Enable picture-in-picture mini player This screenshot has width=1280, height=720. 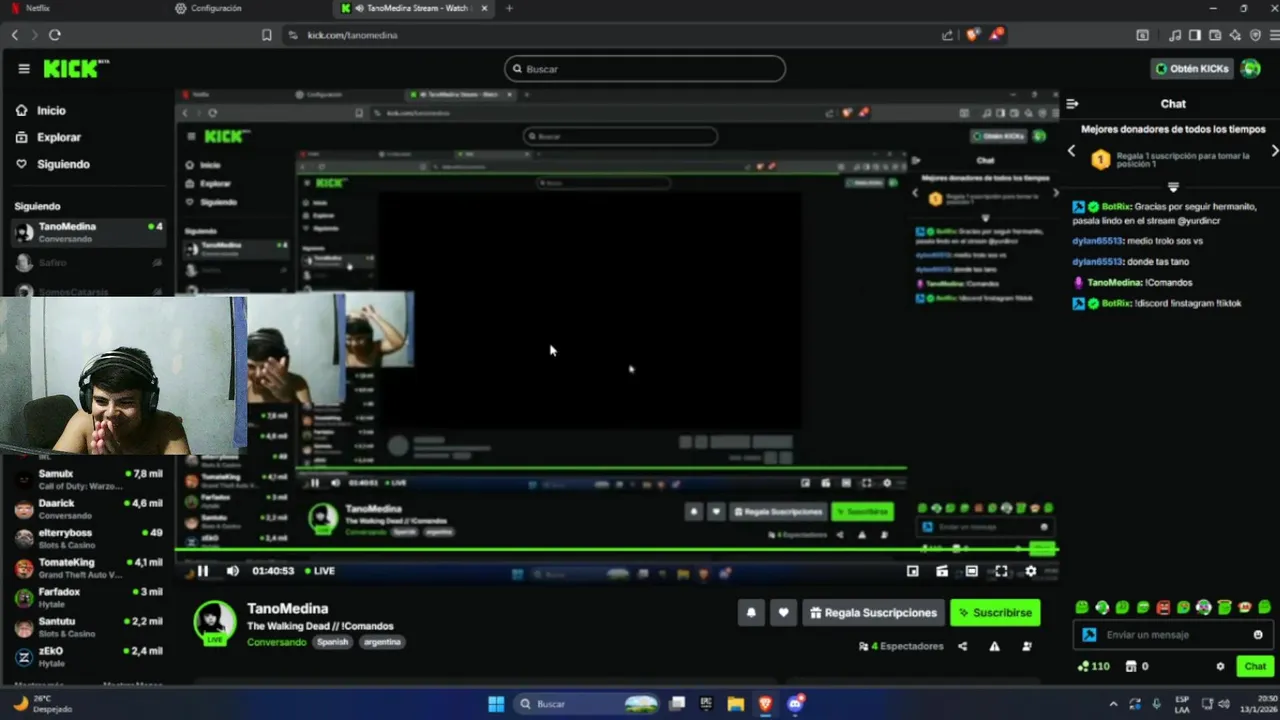click(913, 571)
